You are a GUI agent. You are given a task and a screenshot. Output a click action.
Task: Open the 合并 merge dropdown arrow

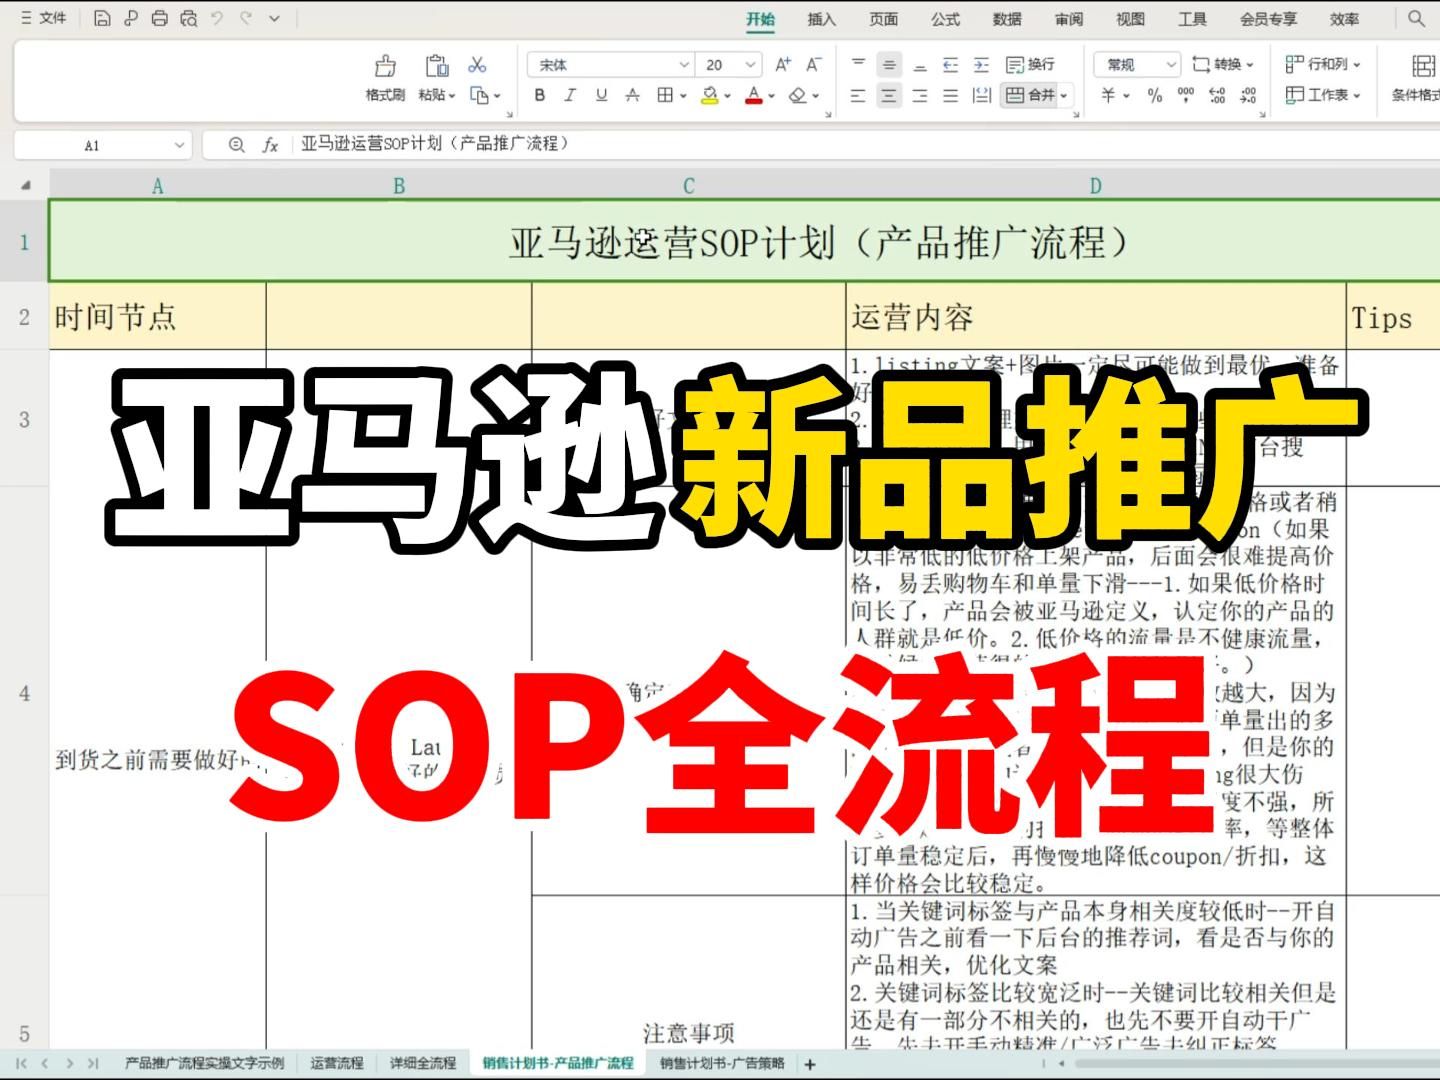tap(1065, 96)
